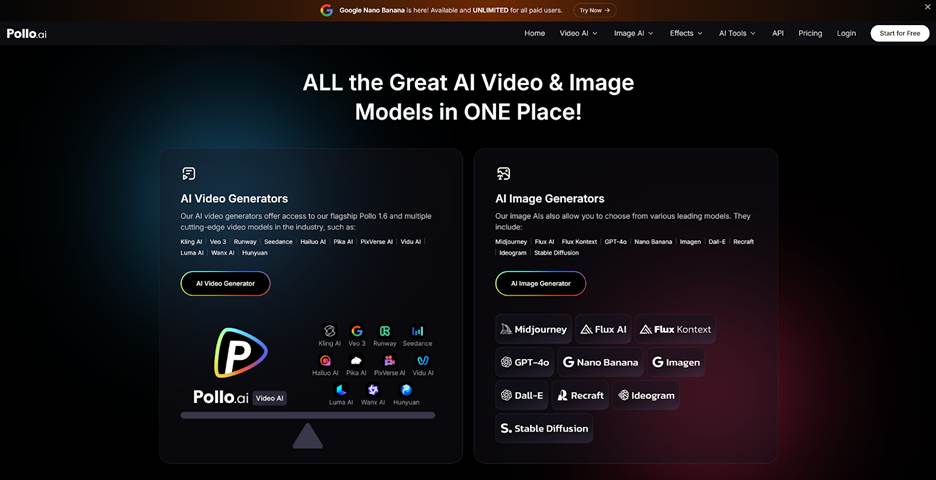Image resolution: width=936 pixels, height=480 pixels.
Task: Click the Start for Free button
Action: coord(900,33)
